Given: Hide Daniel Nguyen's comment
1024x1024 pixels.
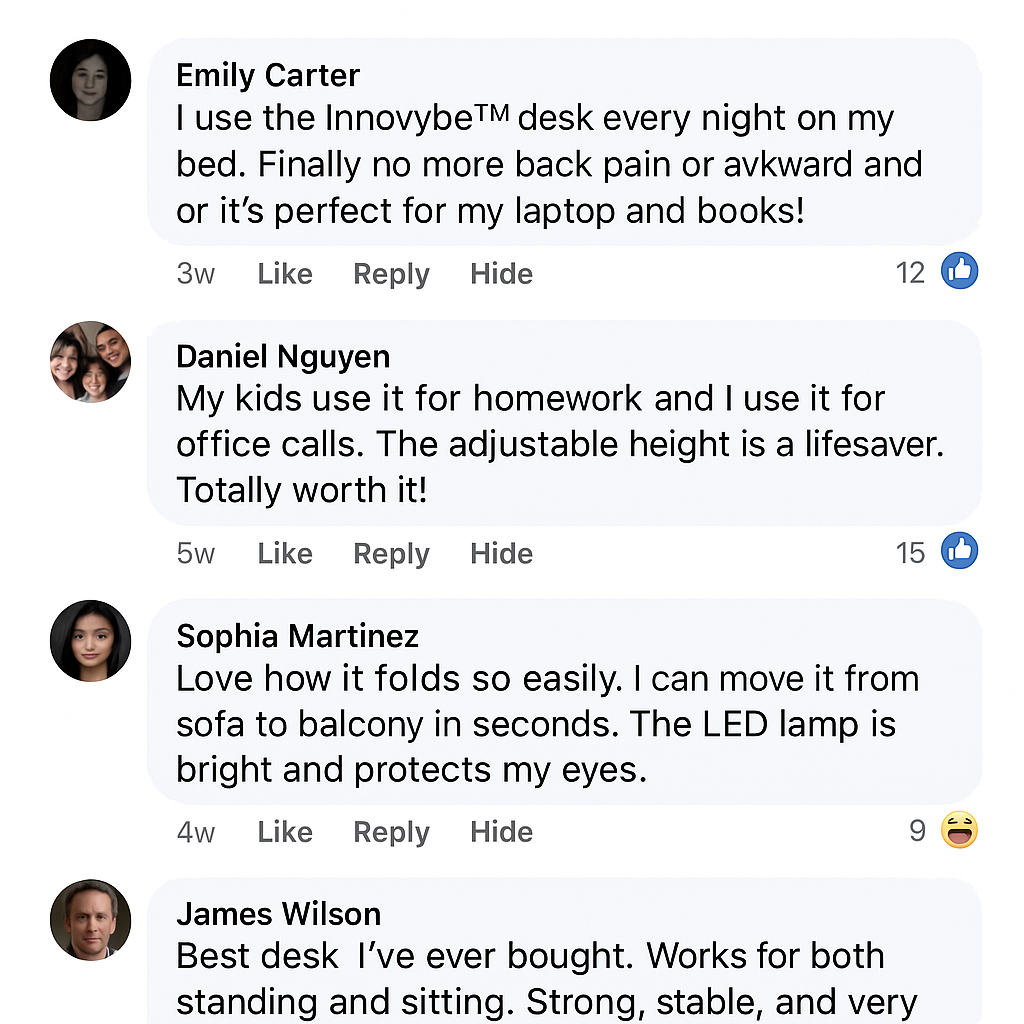Looking at the screenshot, I should coord(501,554).
